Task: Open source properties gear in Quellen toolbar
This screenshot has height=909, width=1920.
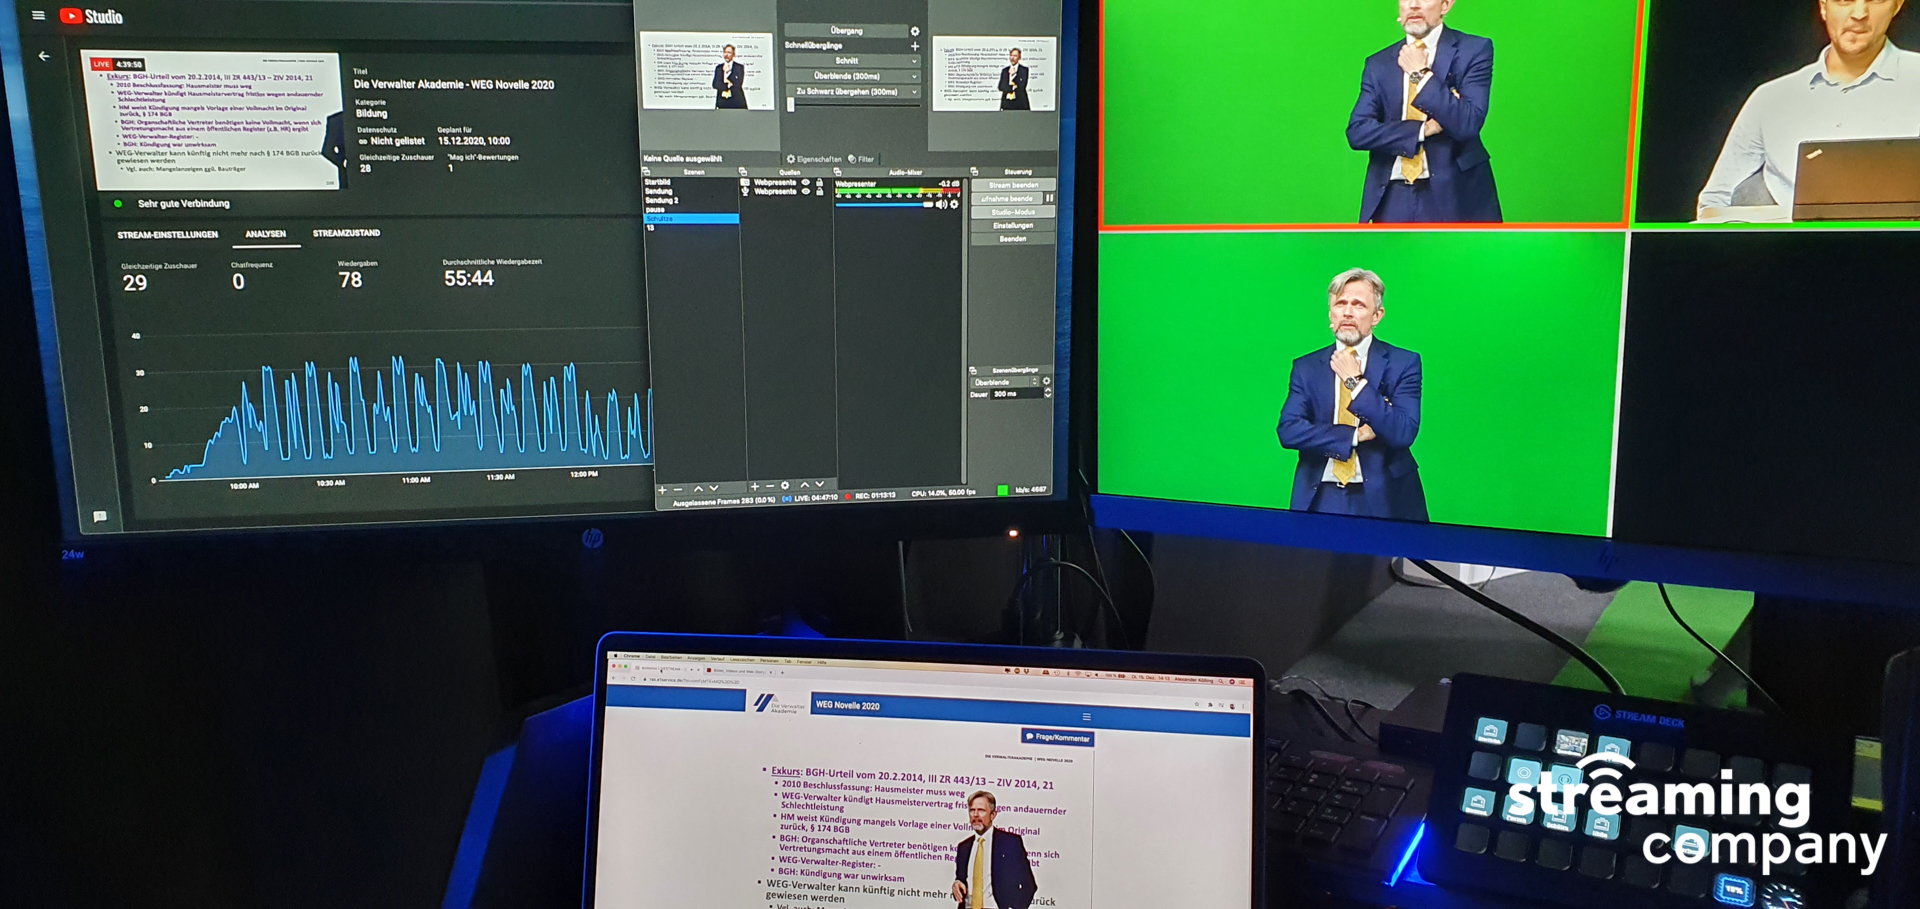Action: tap(785, 486)
